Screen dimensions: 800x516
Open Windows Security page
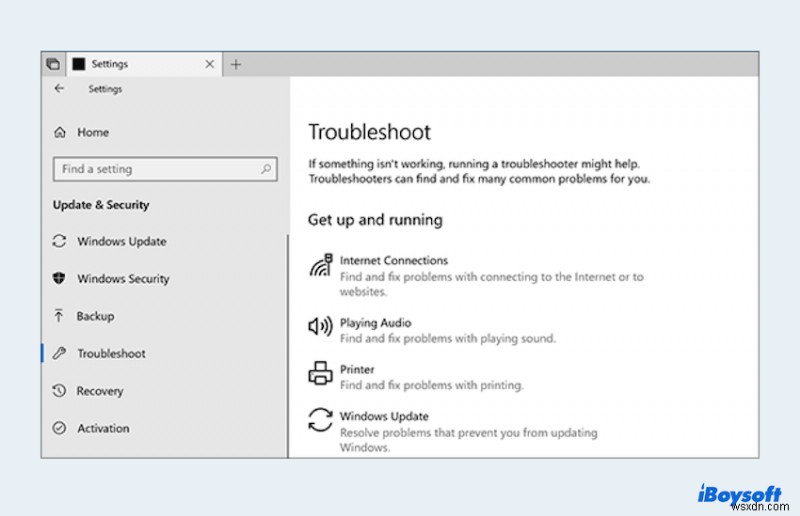pos(123,278)
